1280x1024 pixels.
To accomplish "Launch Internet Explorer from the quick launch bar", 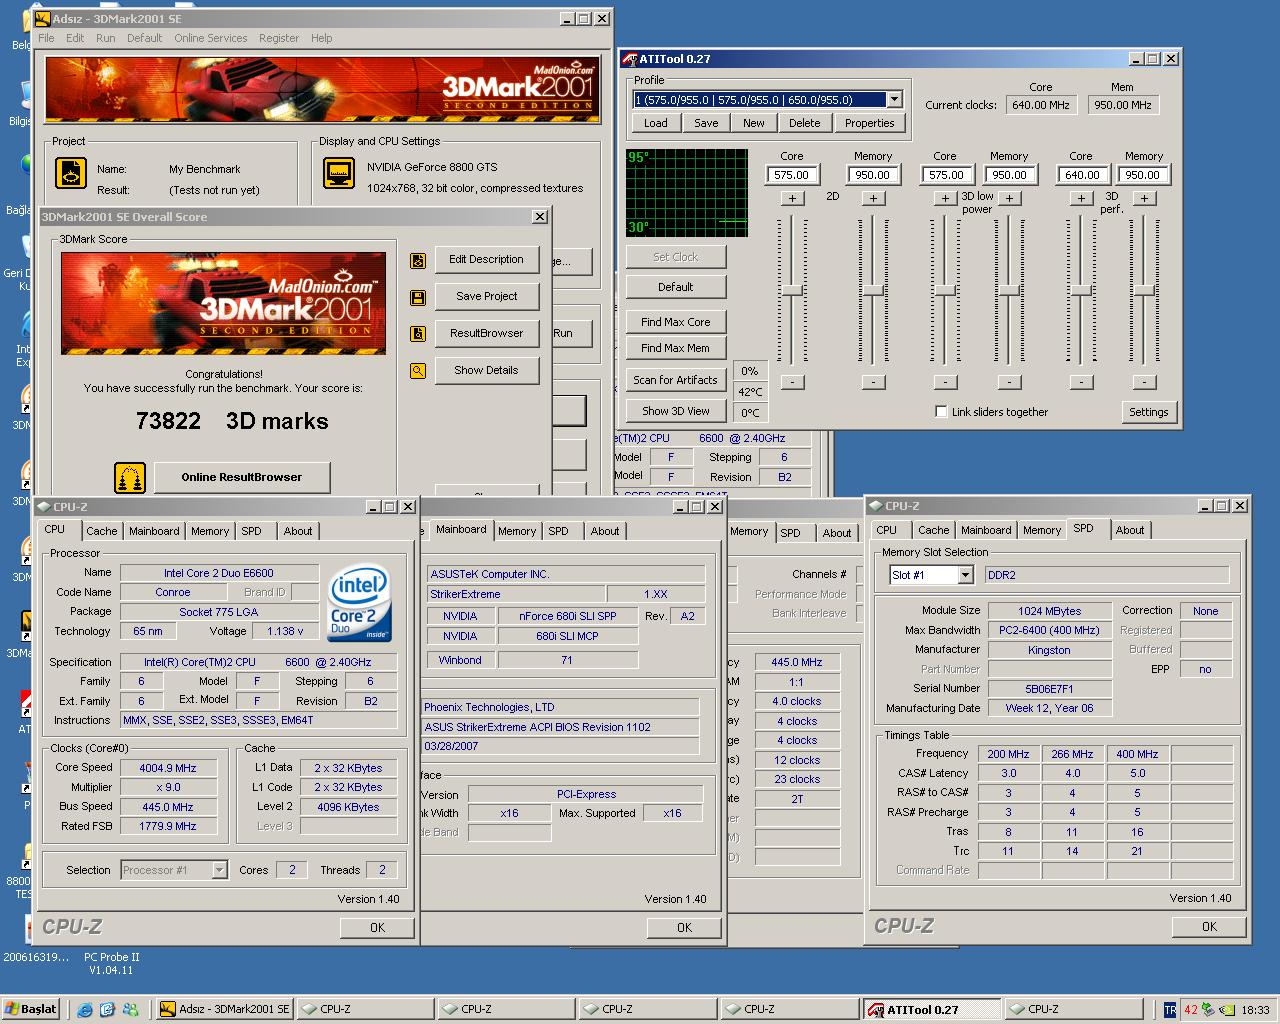I will tap(84, 1009).
